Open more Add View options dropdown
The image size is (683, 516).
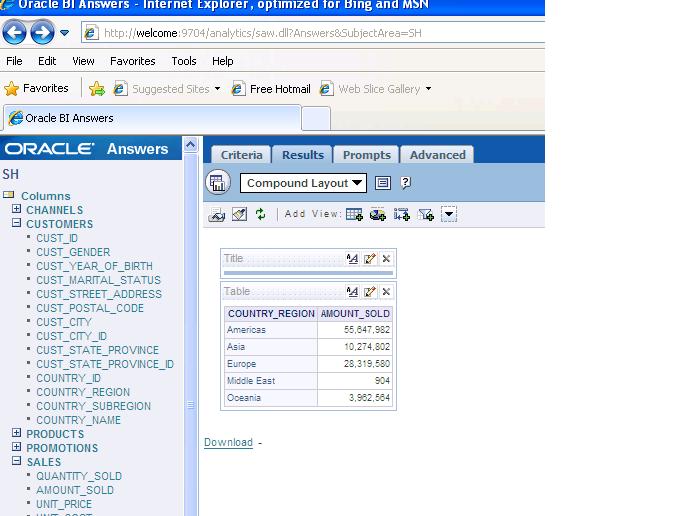coord(449,214)
